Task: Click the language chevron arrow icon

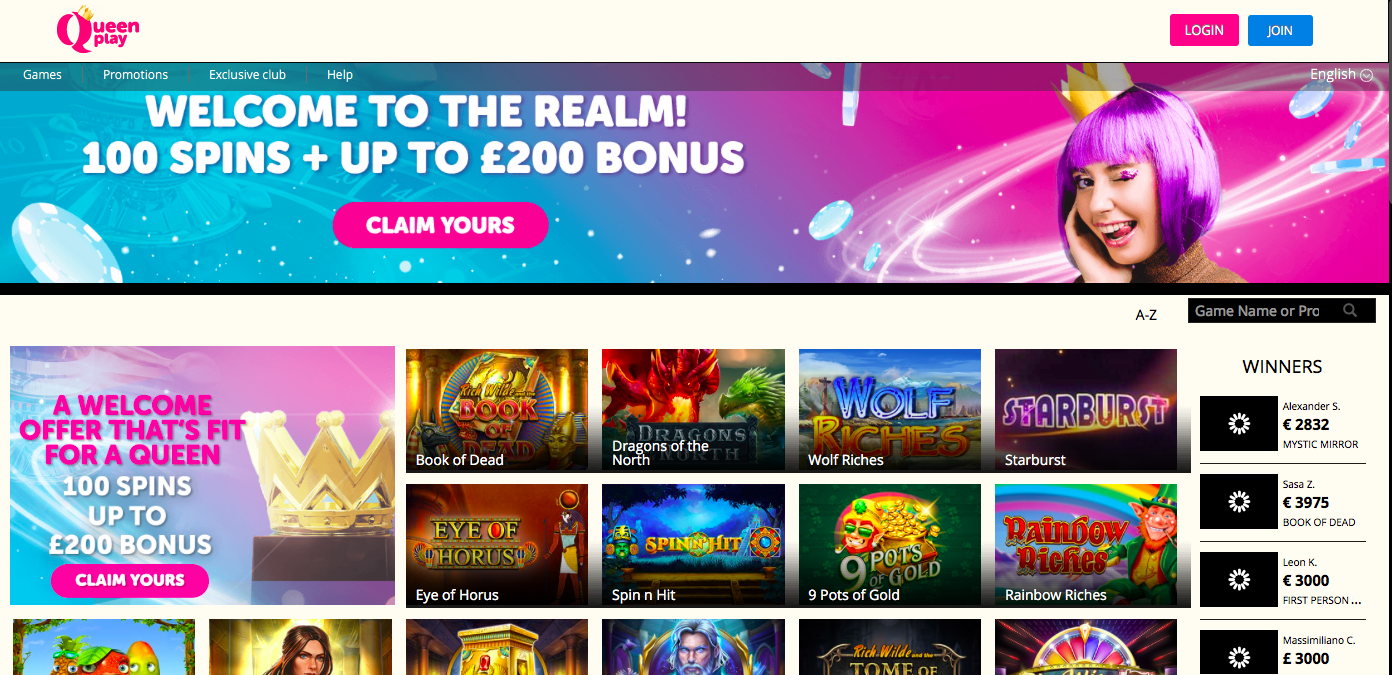Action: coord(1367,75)
